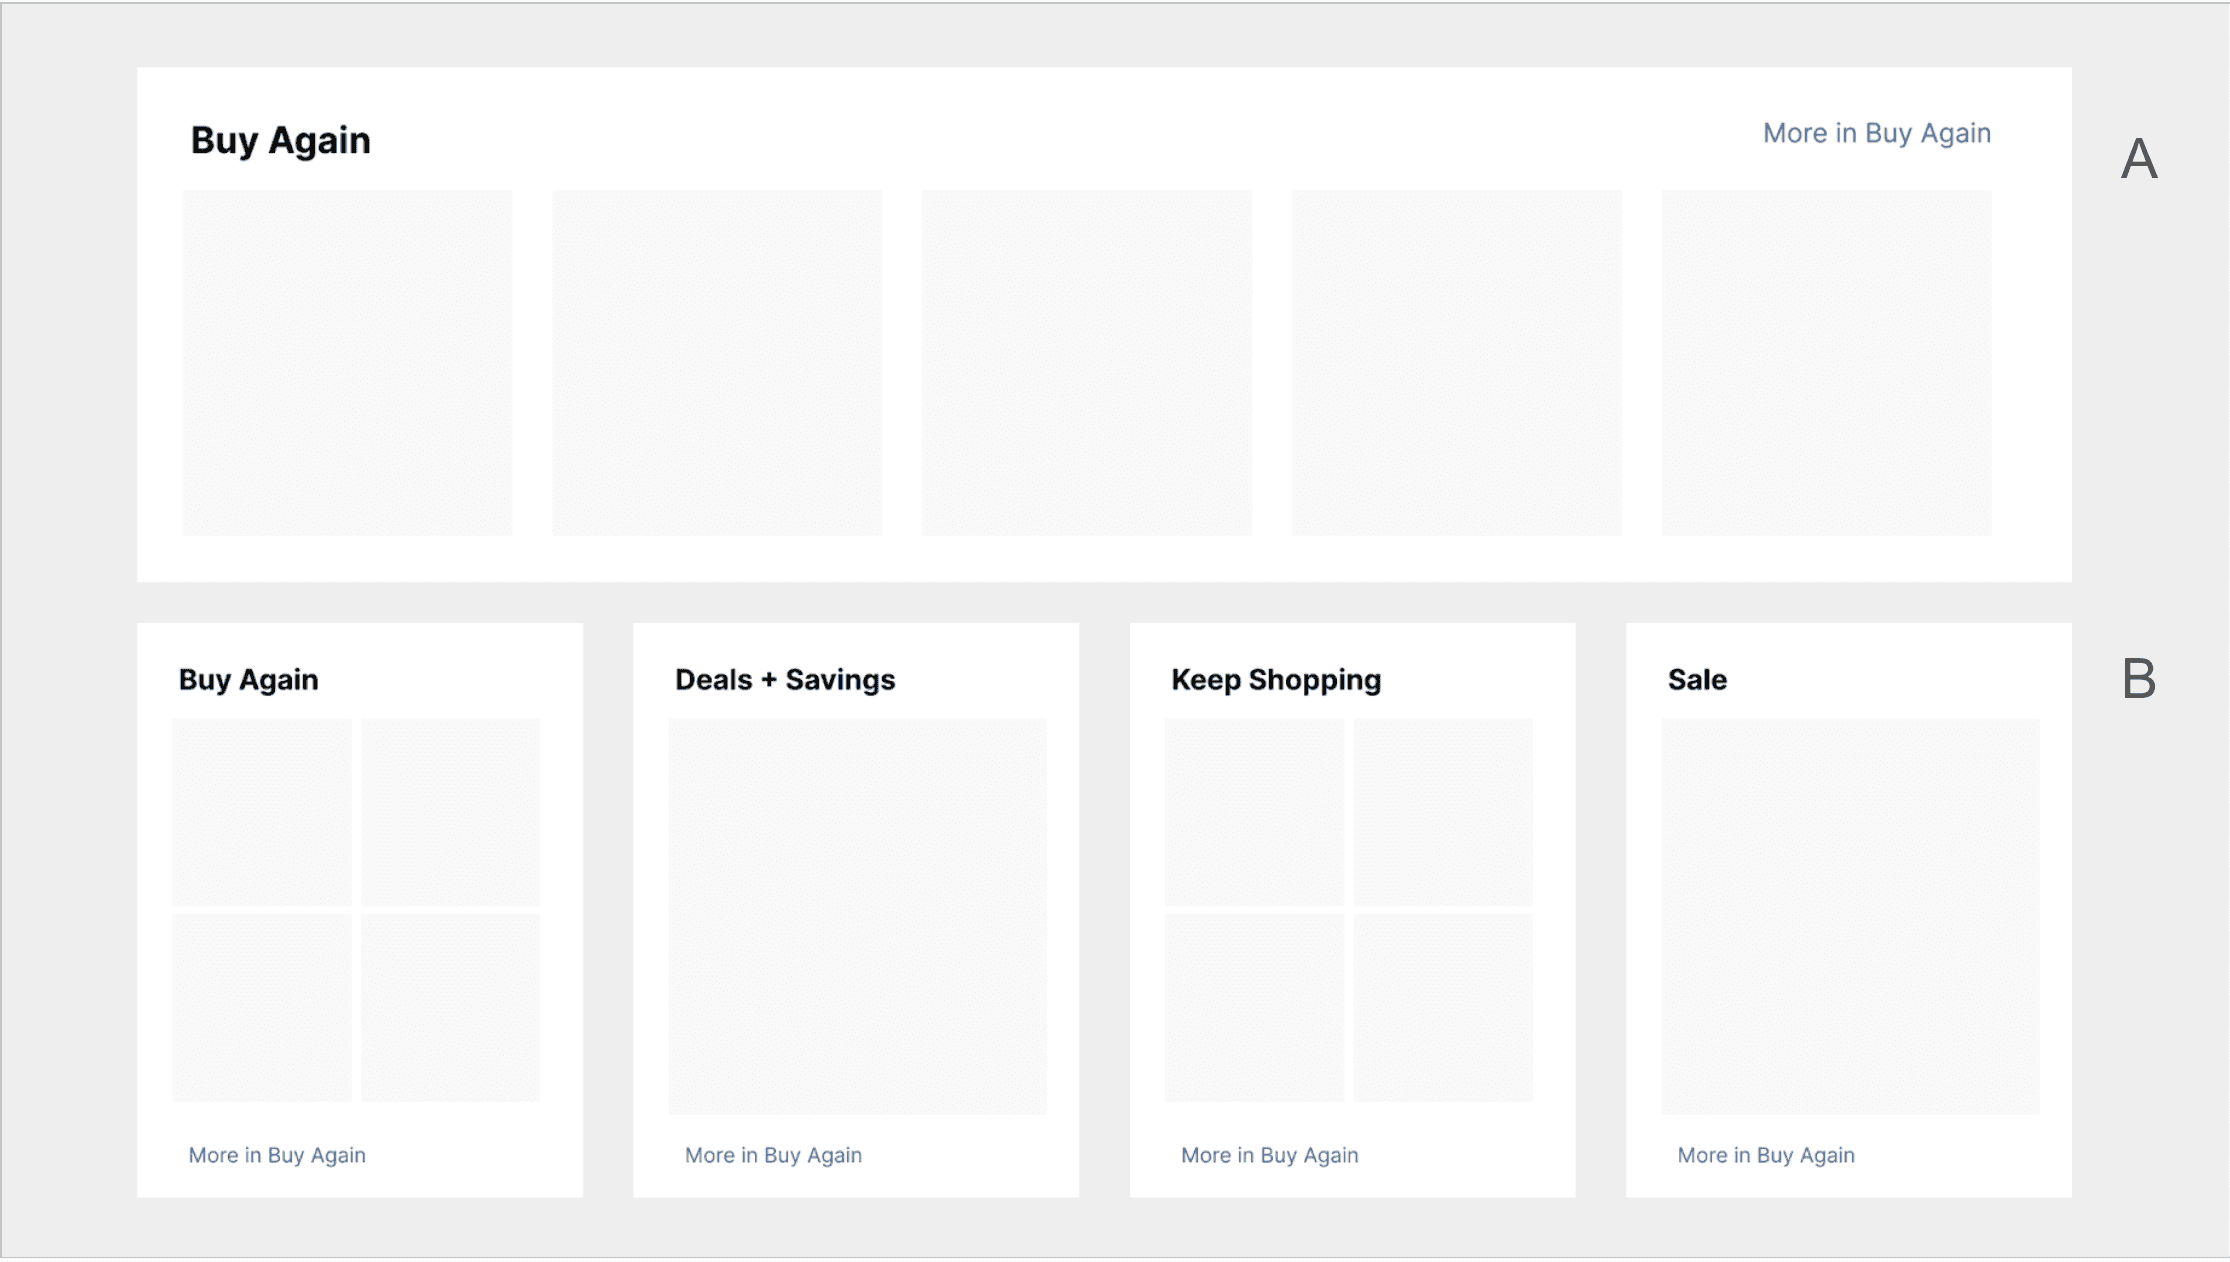Select fifth placeholder in wide Buy Again row
This screenshot has height=1262, width=2230.
[x=1827, y=363]
